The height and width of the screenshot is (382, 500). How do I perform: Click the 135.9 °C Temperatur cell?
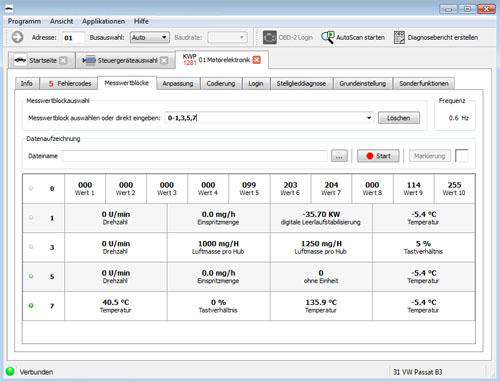click(x=321, y=306)
